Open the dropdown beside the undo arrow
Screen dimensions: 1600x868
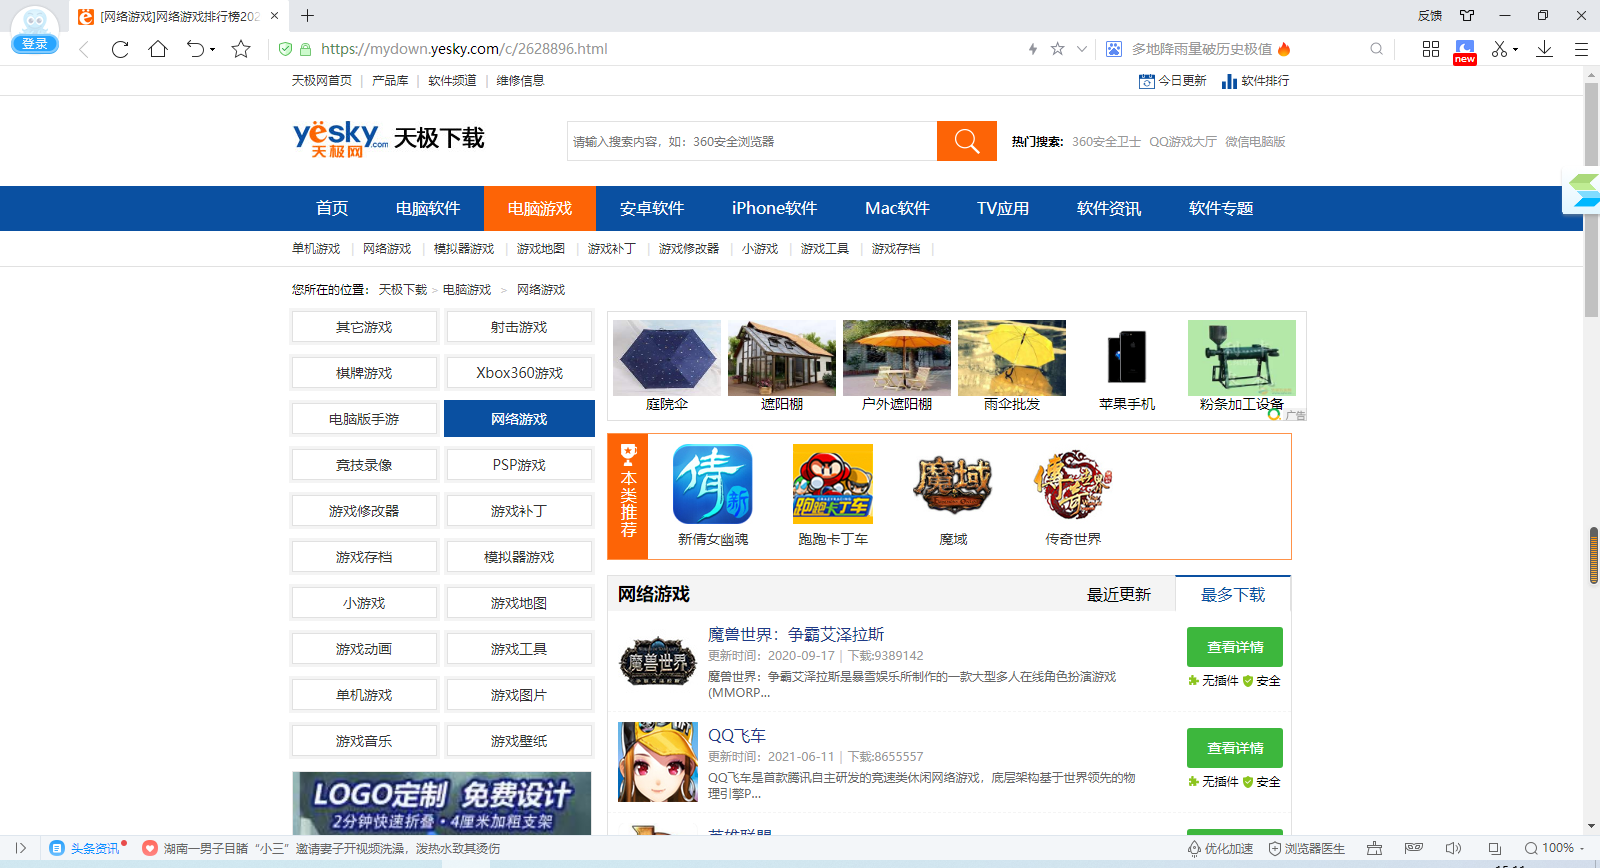pos(212,50)
